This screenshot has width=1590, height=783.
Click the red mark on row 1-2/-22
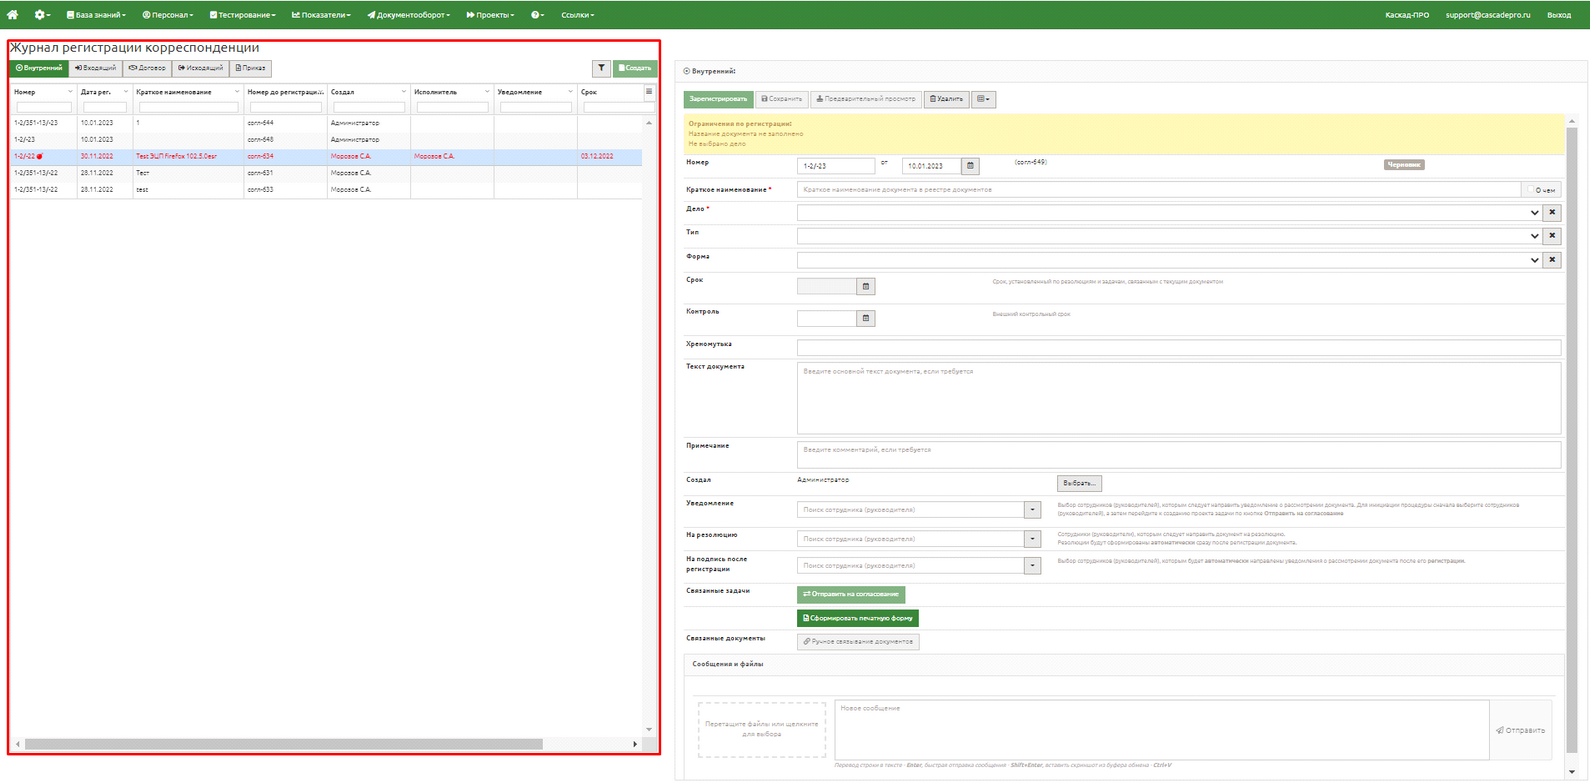[x=40, y=156]
